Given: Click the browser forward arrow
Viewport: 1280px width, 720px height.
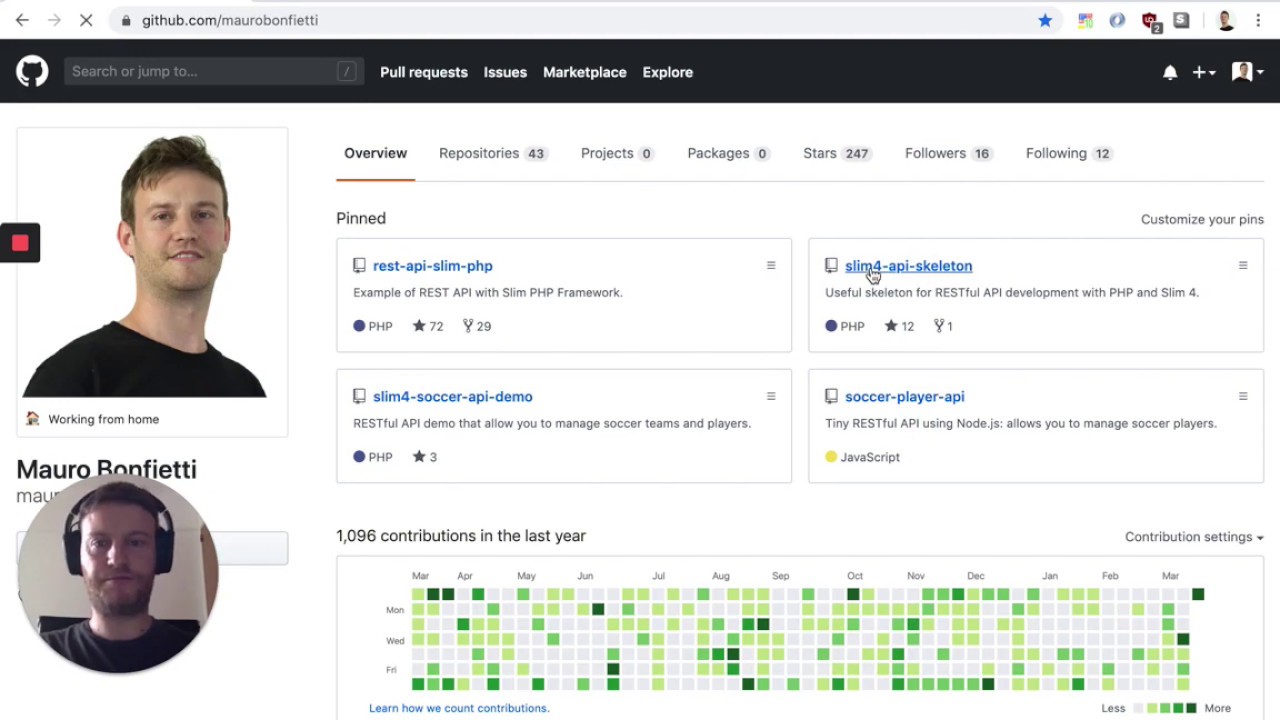Looking at the screenshot, I should point(54,20).
